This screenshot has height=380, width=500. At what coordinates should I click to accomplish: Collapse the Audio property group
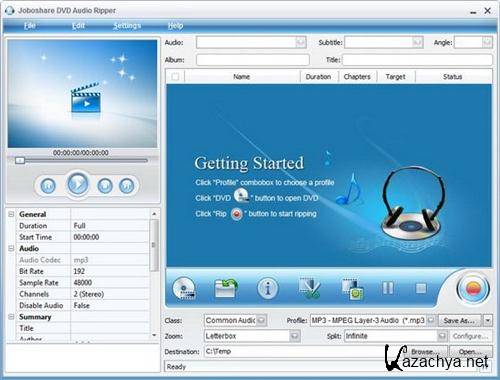pos(11,248)
